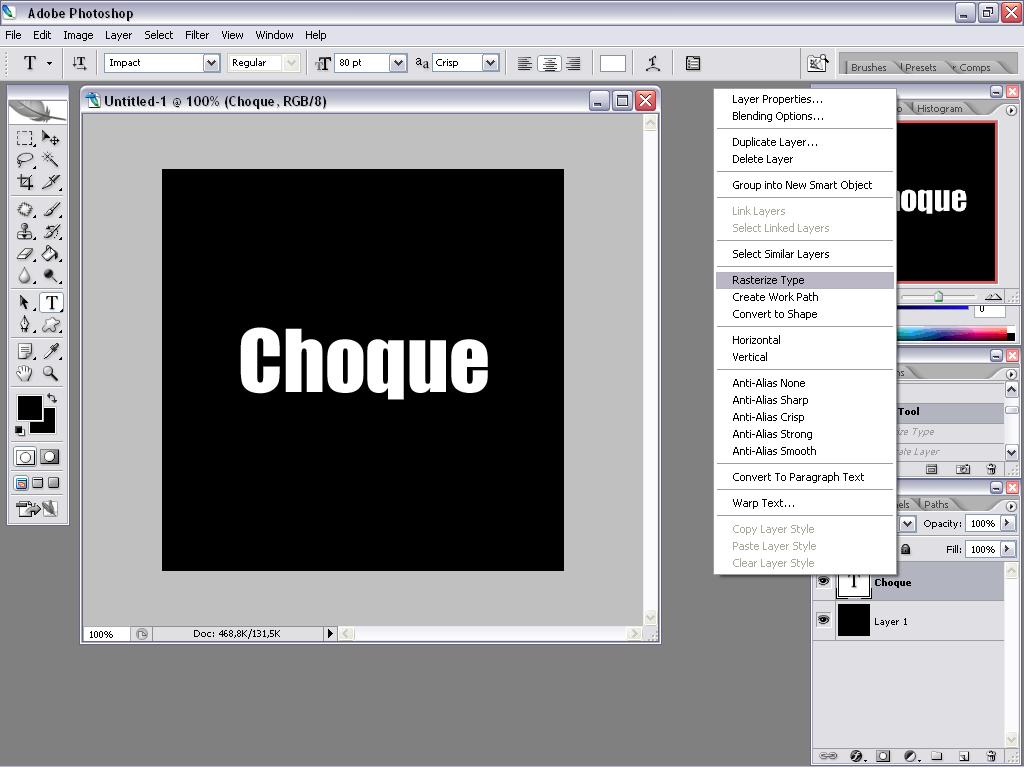Select the Eyedropper tool
The image size is (1024, 768).
pyautogui.click(x=50, y=351)
